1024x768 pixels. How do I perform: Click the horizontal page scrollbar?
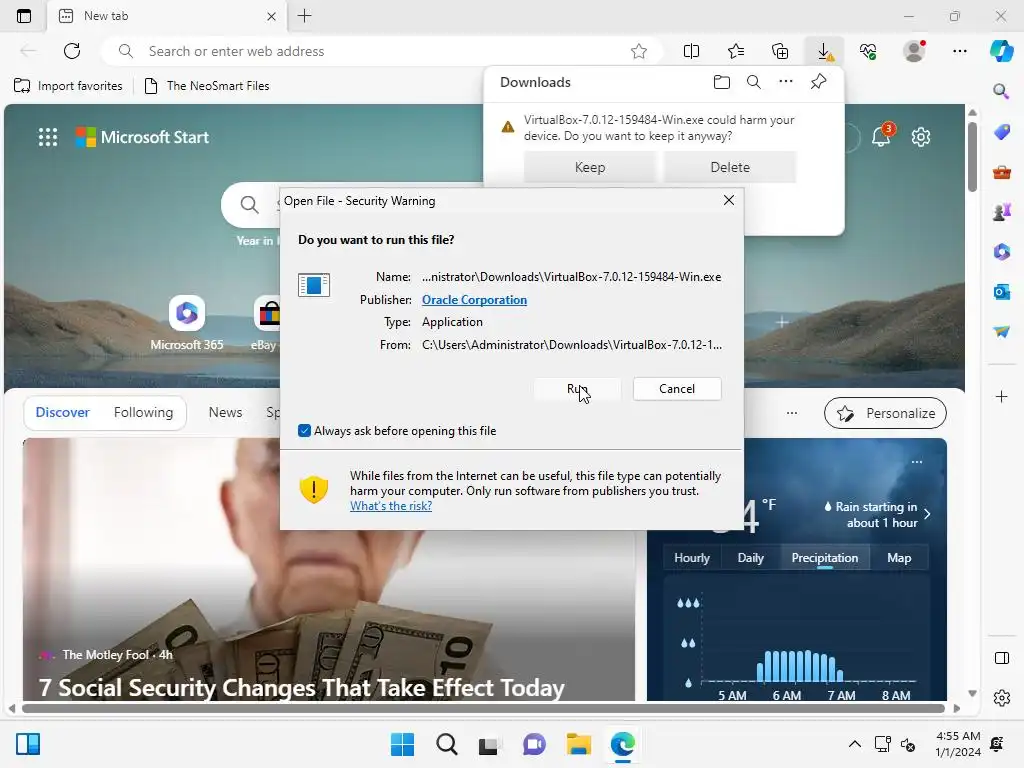click(483, 708)
